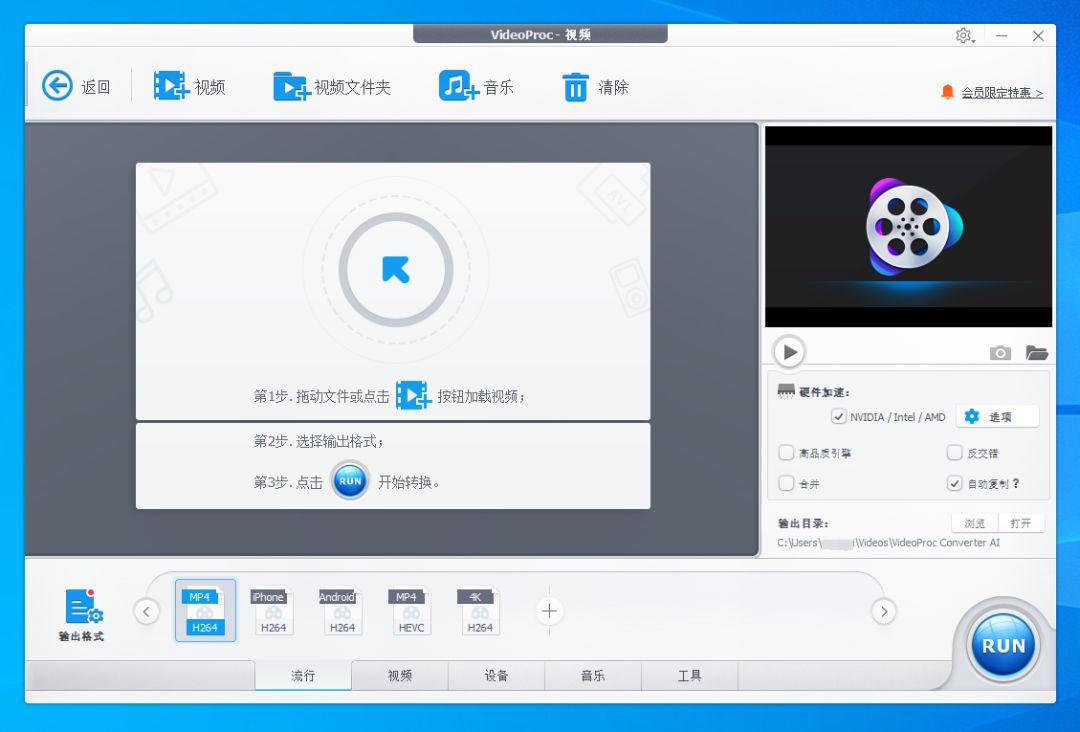Select the iPhone H264 format preset
Image resolution: width=1080 pixels, height=732 pixels.
273,610
